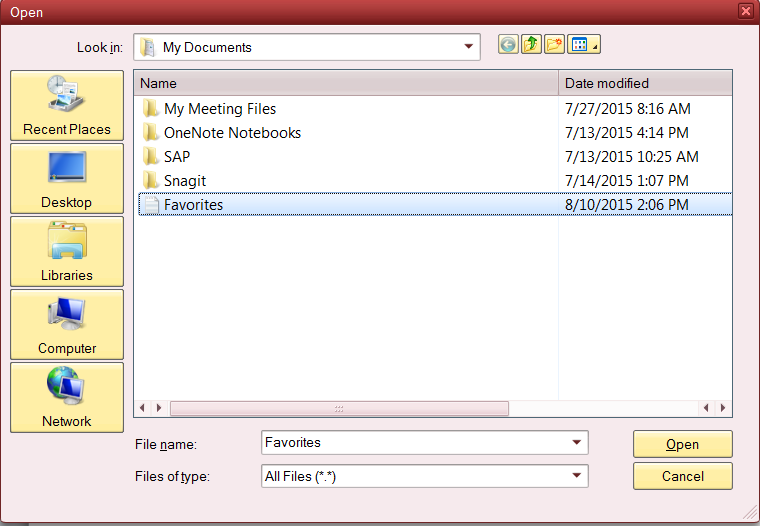This screenshot has width=760, height=526.
Task: Click the horizontal scrollbar in file list
Action: [339, 408]
